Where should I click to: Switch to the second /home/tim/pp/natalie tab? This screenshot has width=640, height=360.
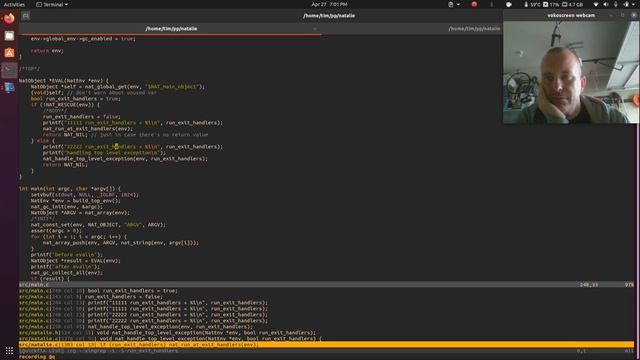point(473,29)
